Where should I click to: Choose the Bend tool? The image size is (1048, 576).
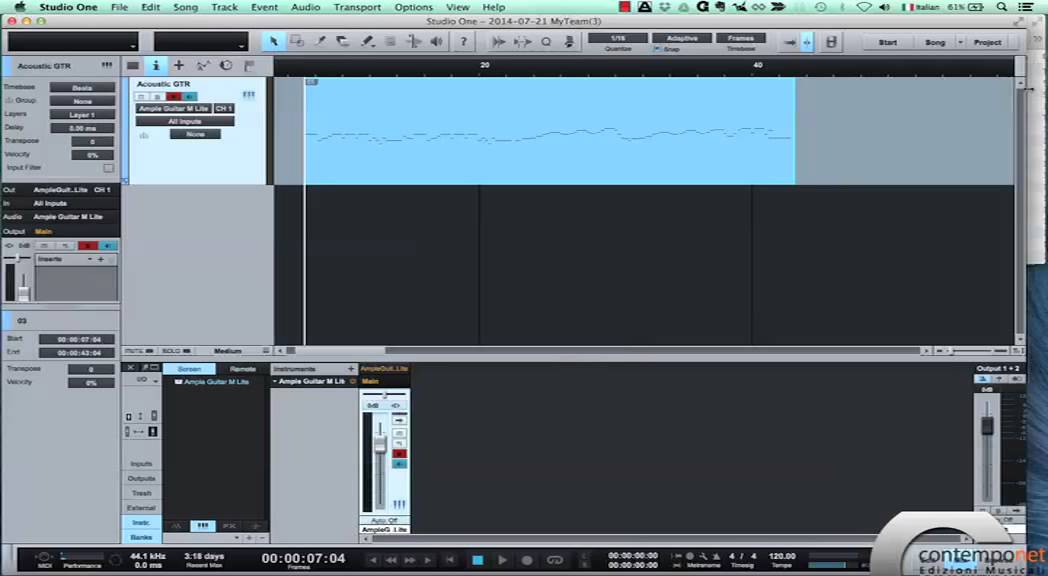(414, 41)
